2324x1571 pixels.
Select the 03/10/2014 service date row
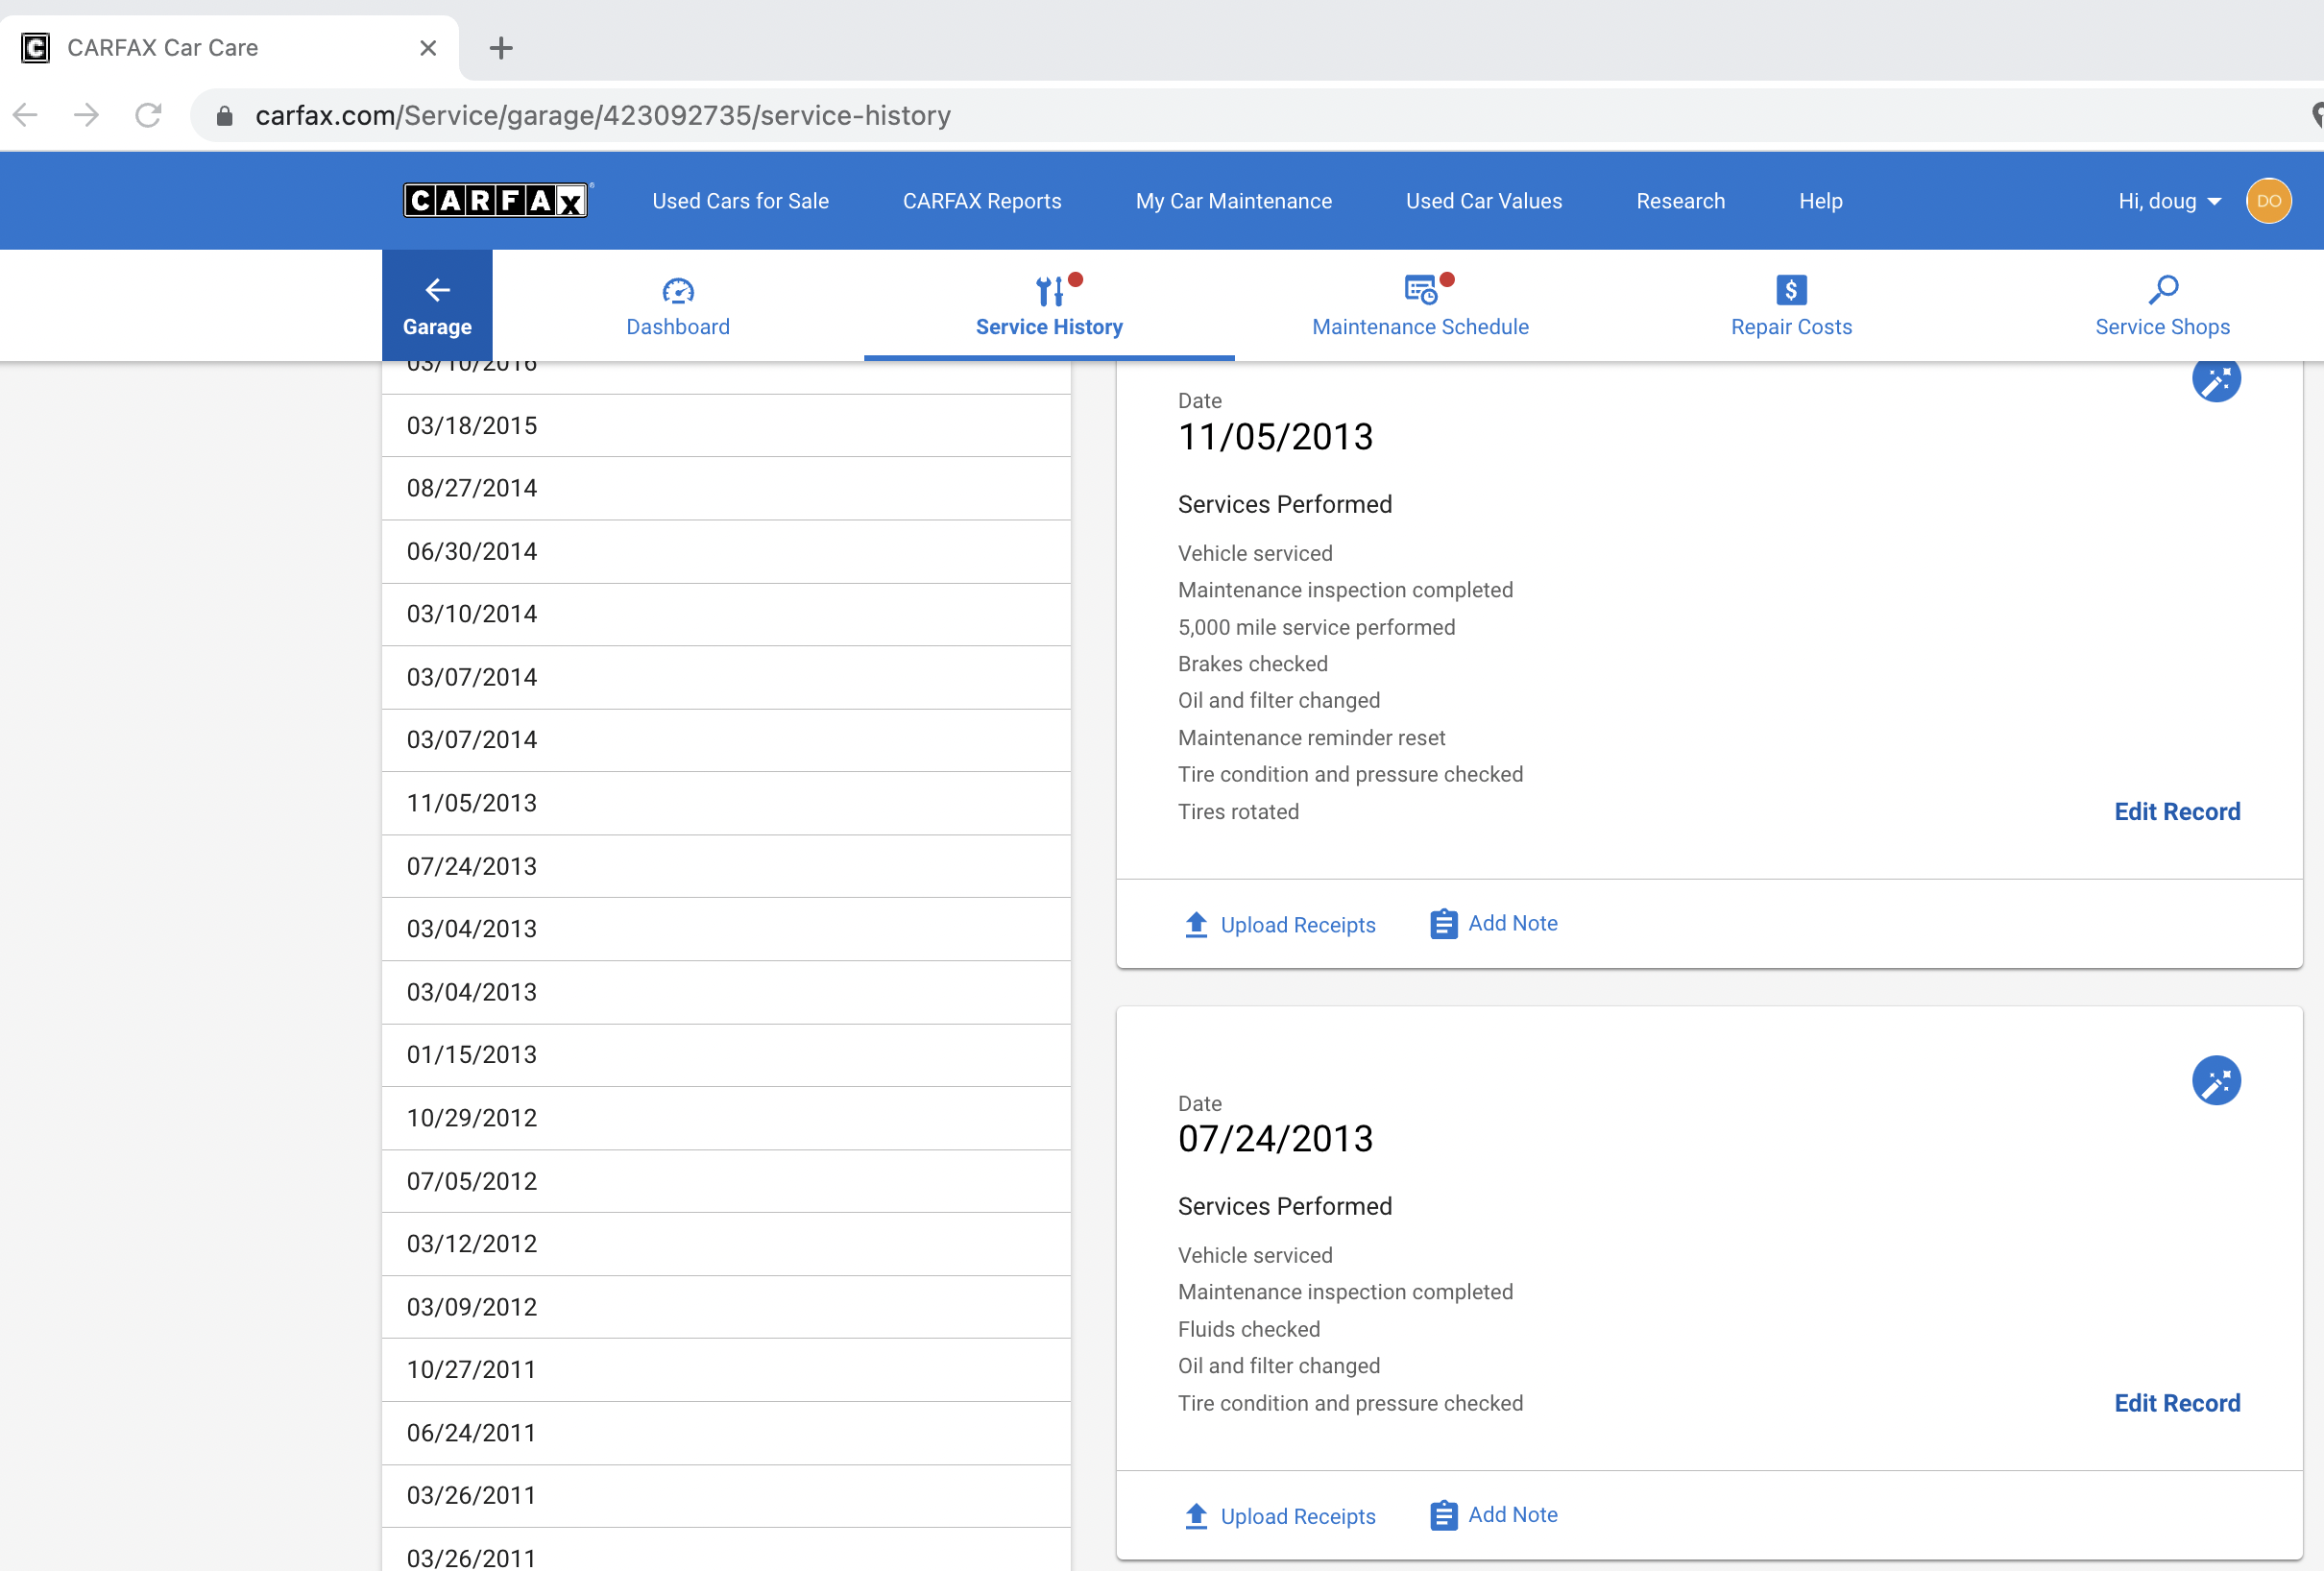pyautogui.click(x=726, y=614)
